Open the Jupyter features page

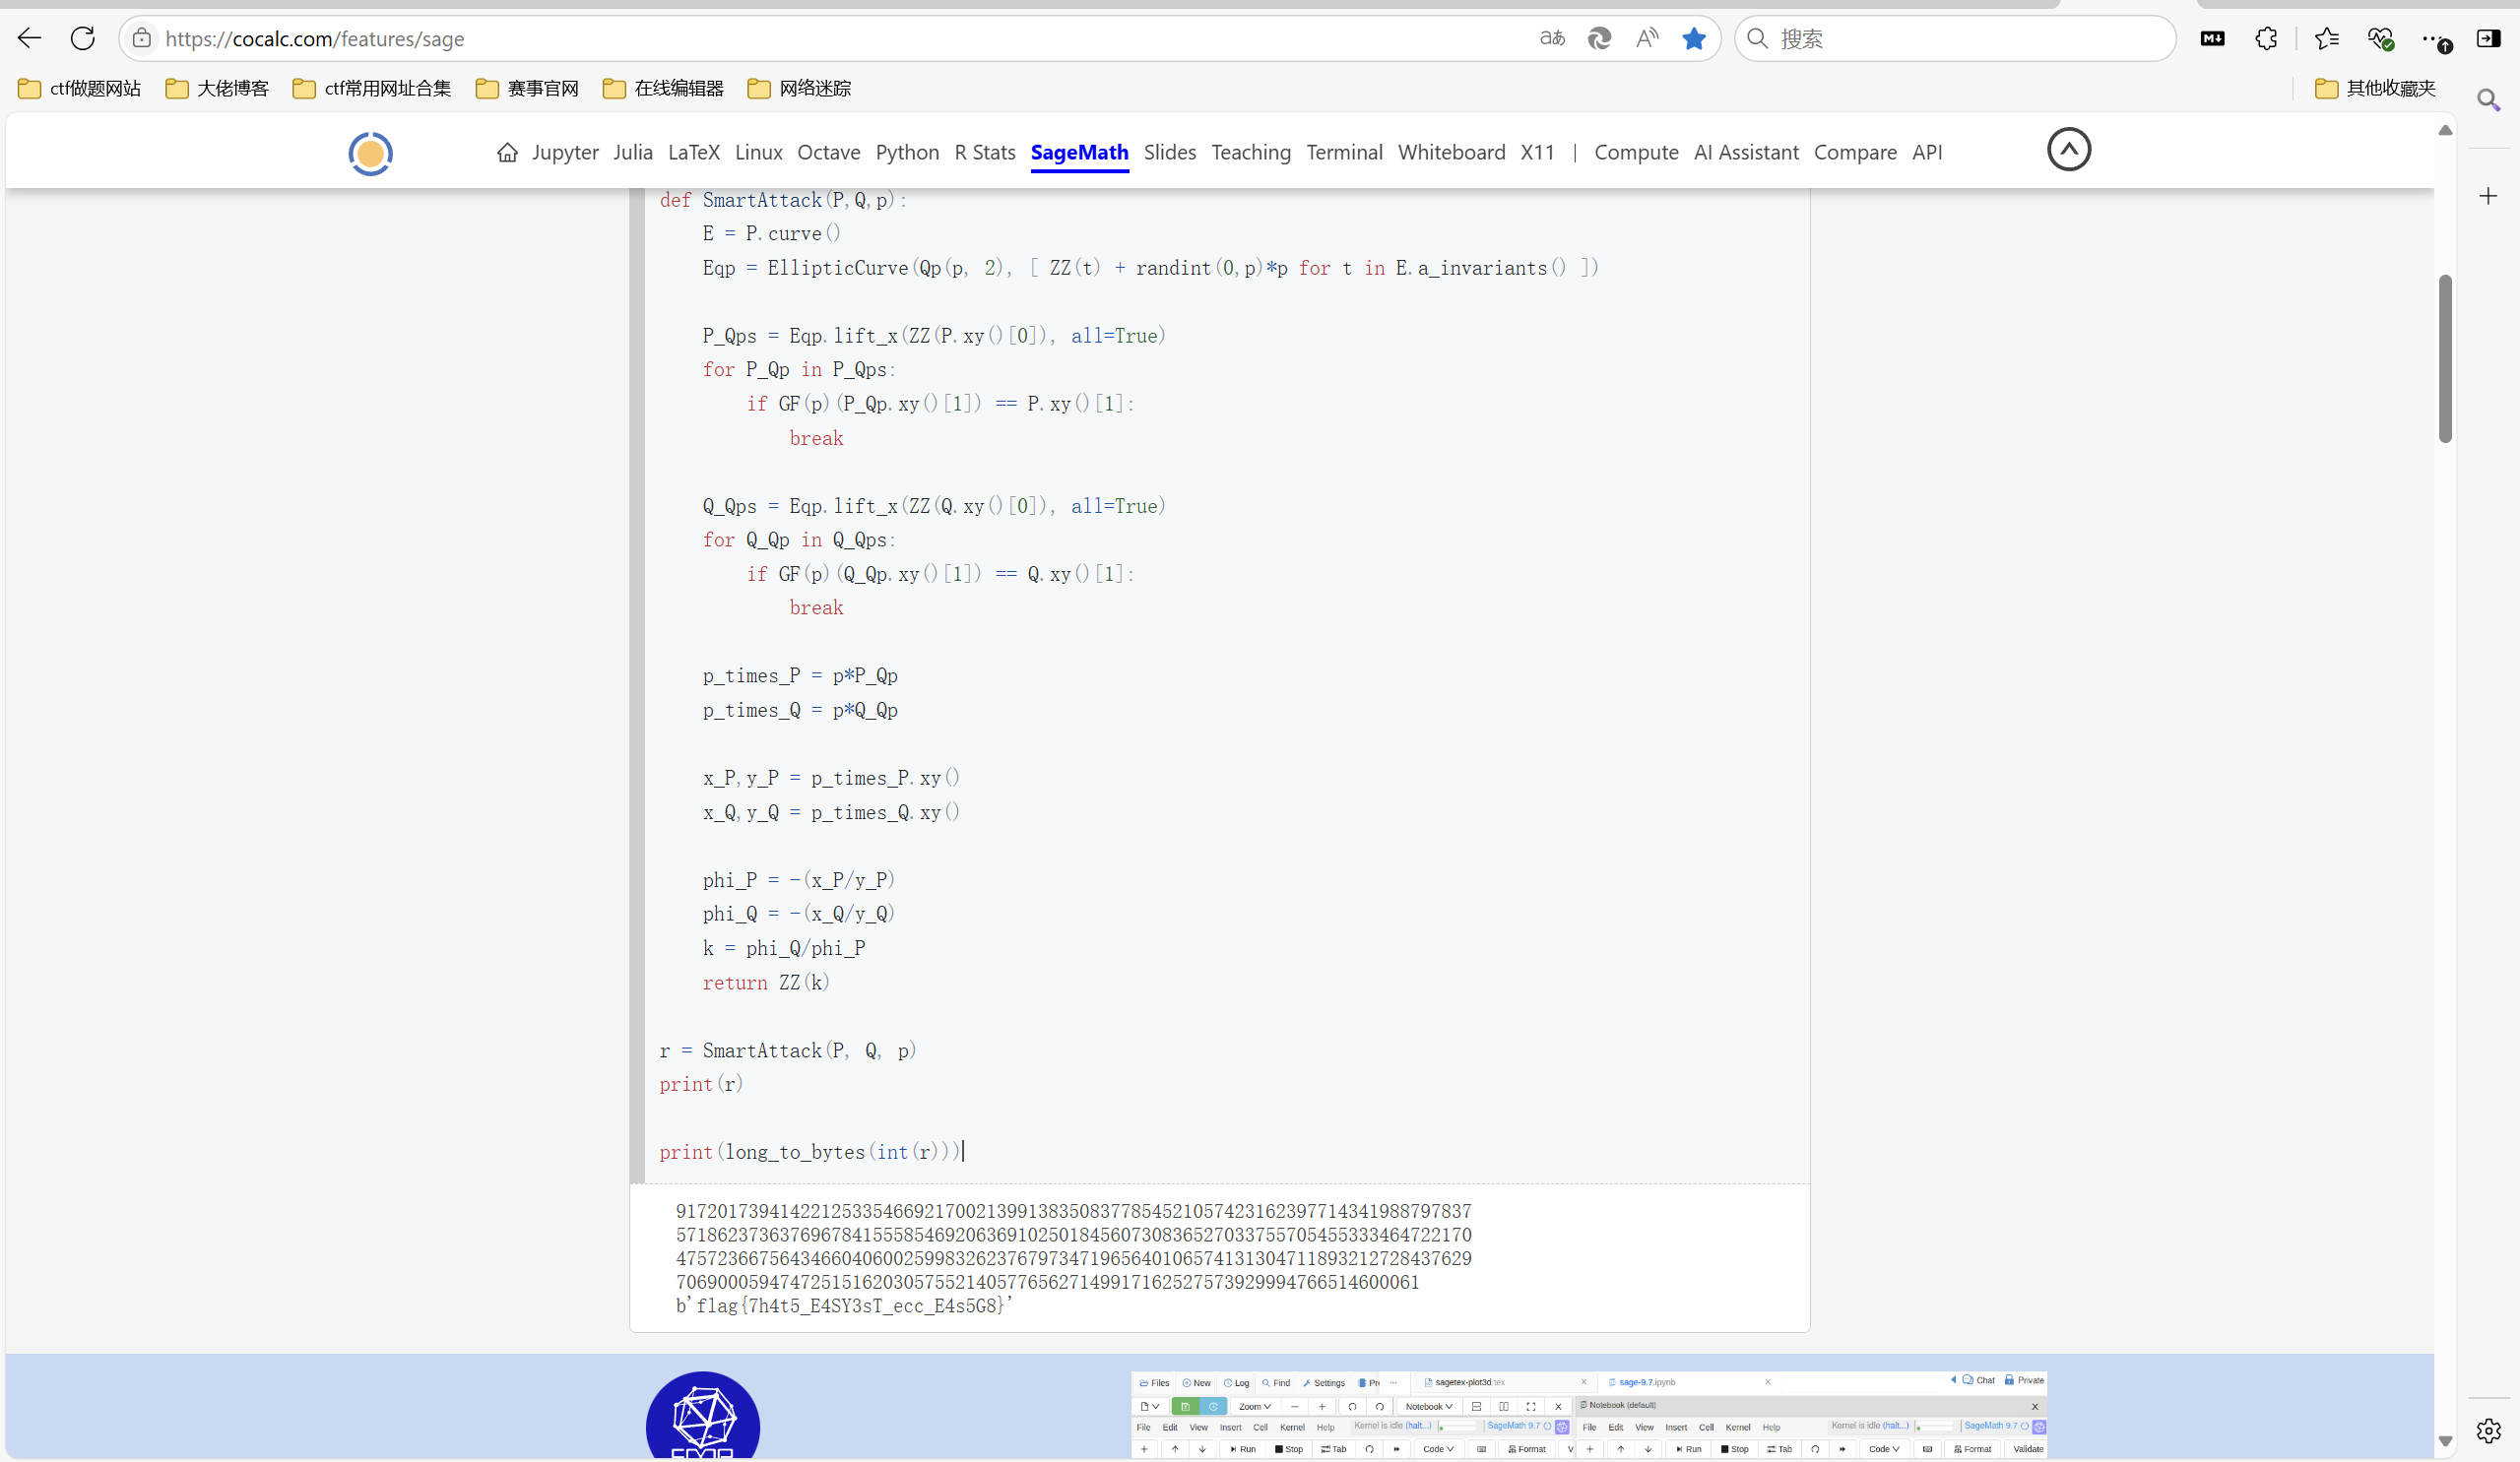[565, 152]
